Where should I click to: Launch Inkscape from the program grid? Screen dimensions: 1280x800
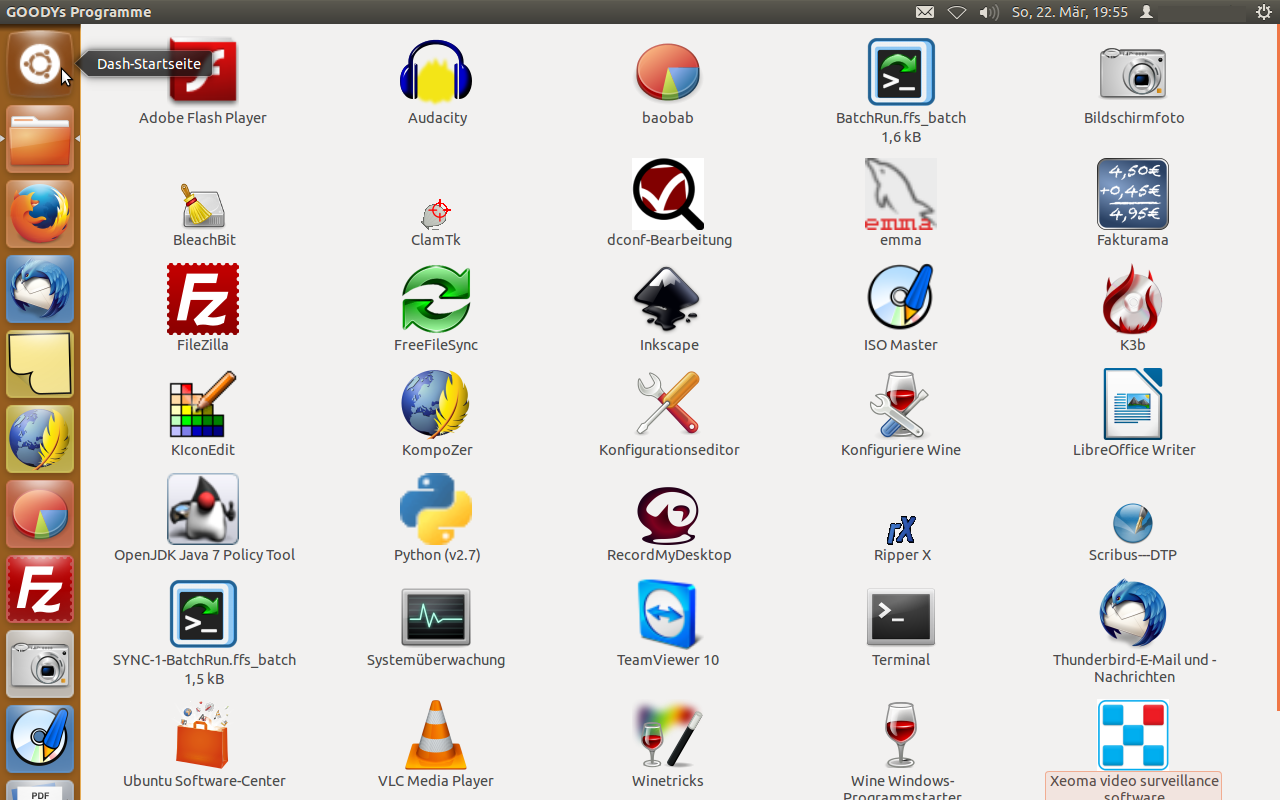click(668, 300)
